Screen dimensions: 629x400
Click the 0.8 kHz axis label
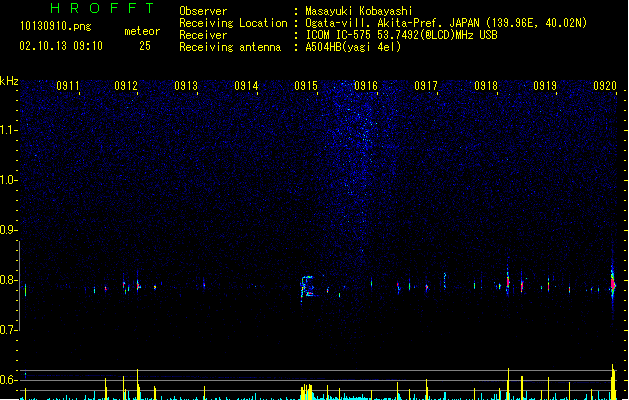8,280
